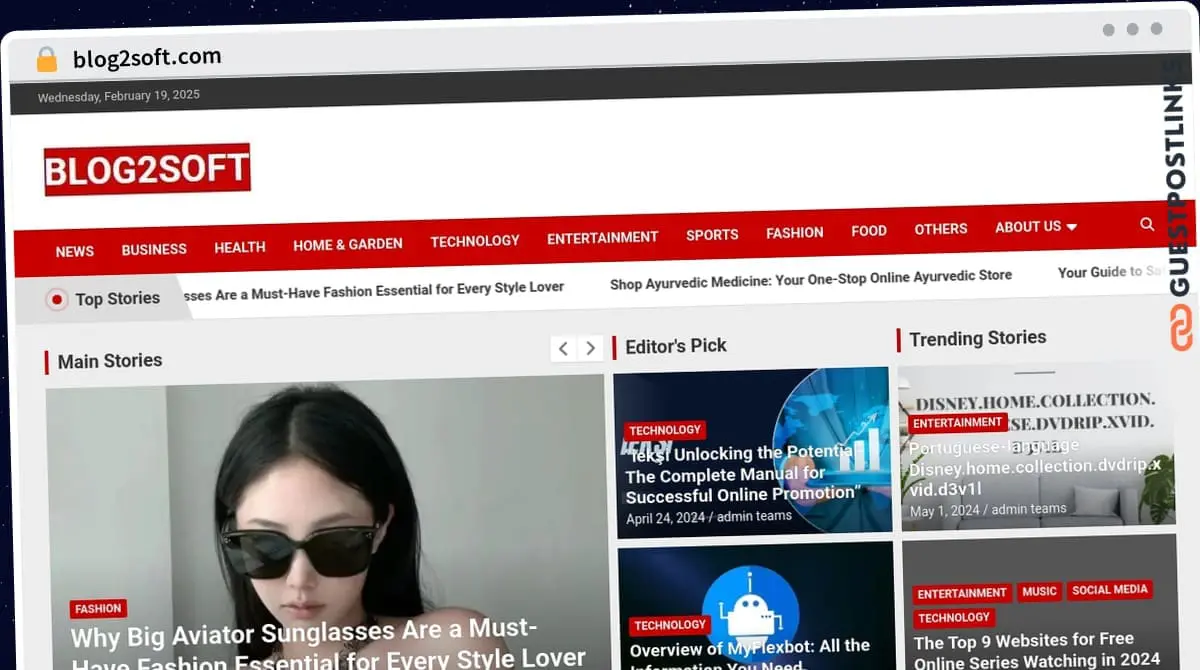Click Technology tag on MyFlexbot article

(670, 625)
